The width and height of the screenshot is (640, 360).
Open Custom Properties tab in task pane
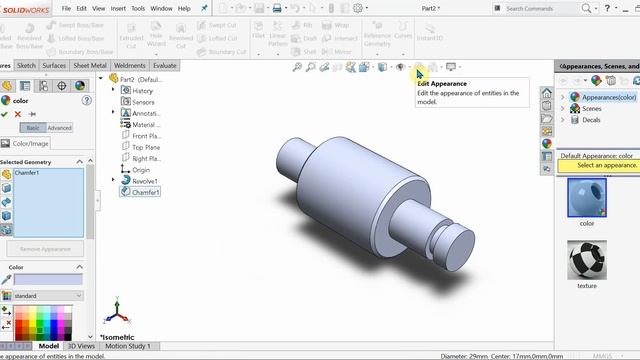point(547,156)
